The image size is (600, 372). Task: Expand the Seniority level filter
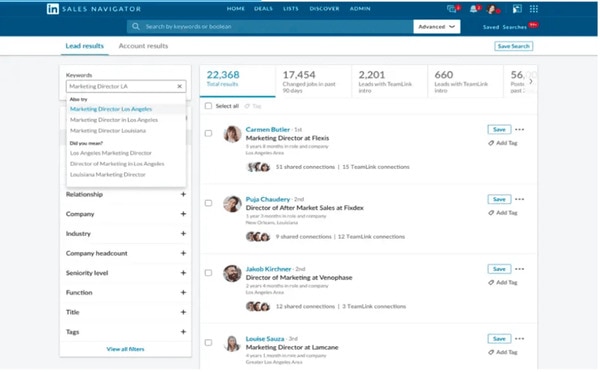(126, 273)
